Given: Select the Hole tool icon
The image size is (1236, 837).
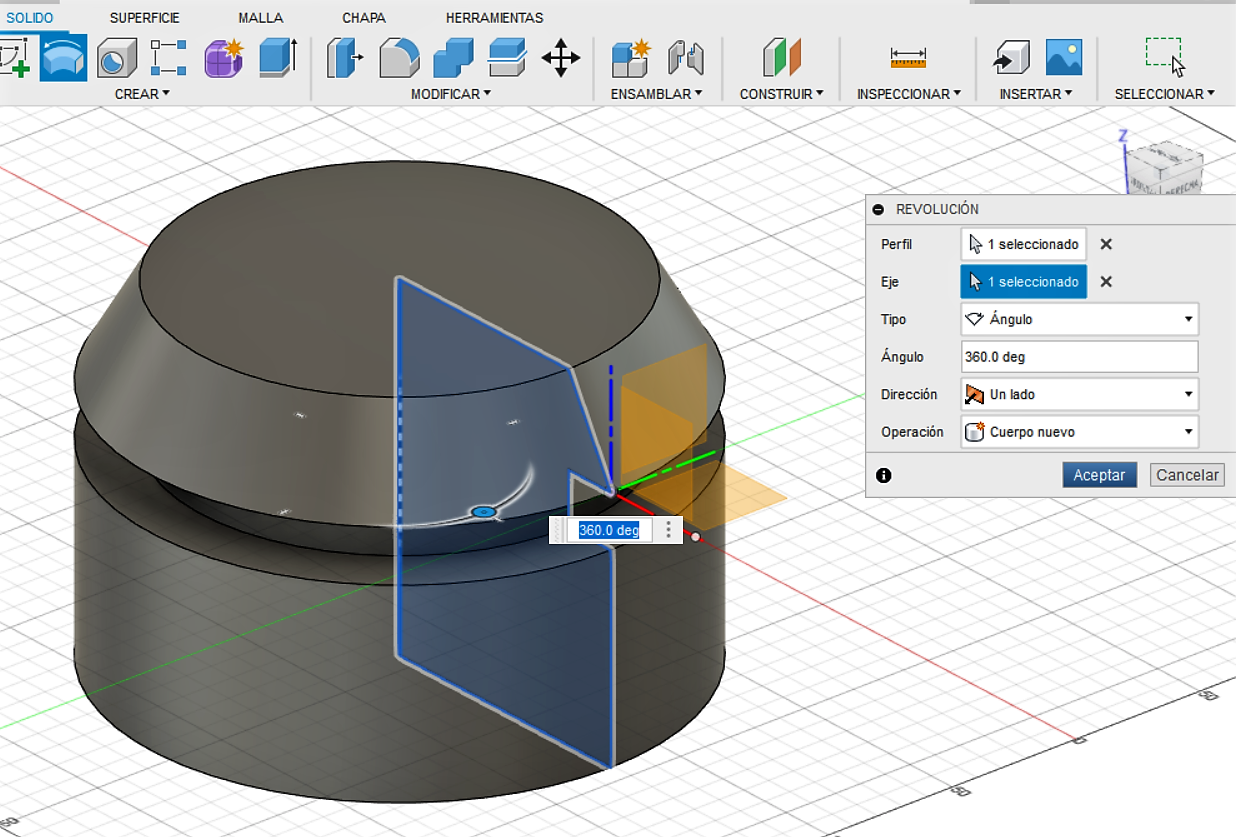Looking at the screenshot, I should (x=117, y=58).
